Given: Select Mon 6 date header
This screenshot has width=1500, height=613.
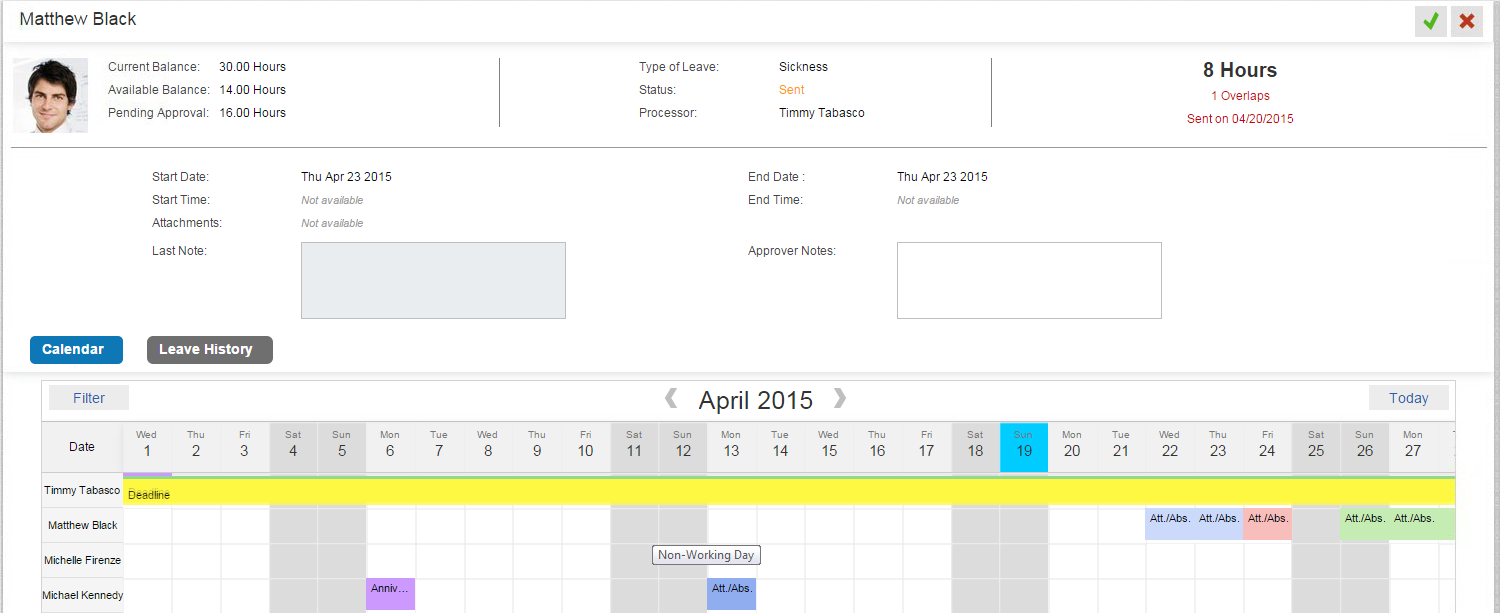Looking at the screenshot, I should coord(390,447).
